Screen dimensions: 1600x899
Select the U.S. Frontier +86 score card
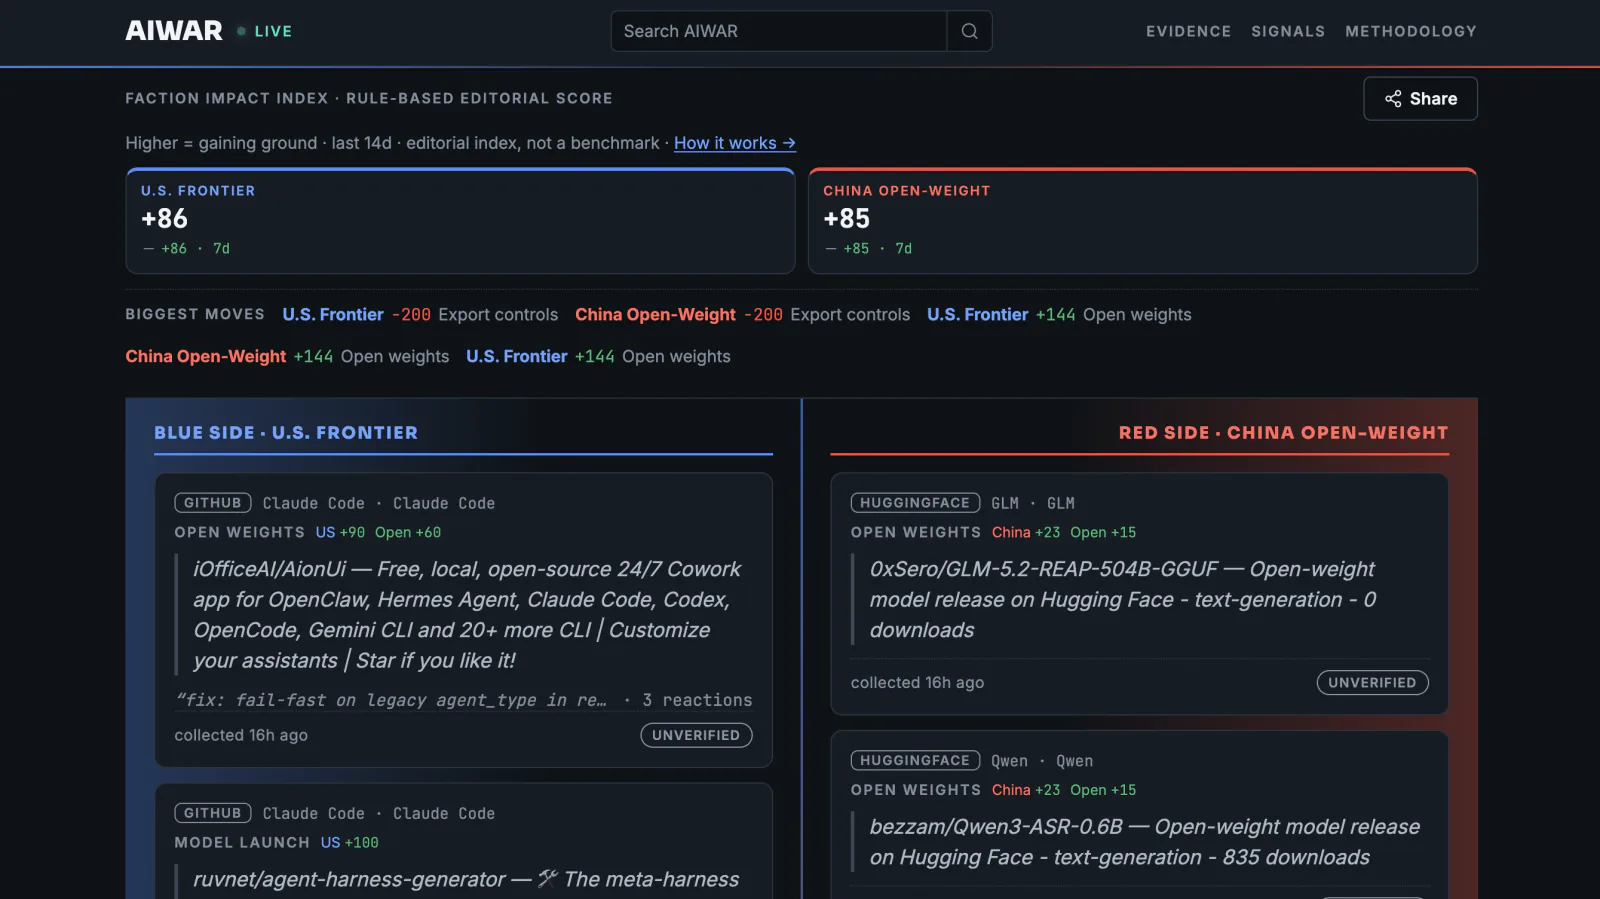pyautogui.click(x=460, y=221)
